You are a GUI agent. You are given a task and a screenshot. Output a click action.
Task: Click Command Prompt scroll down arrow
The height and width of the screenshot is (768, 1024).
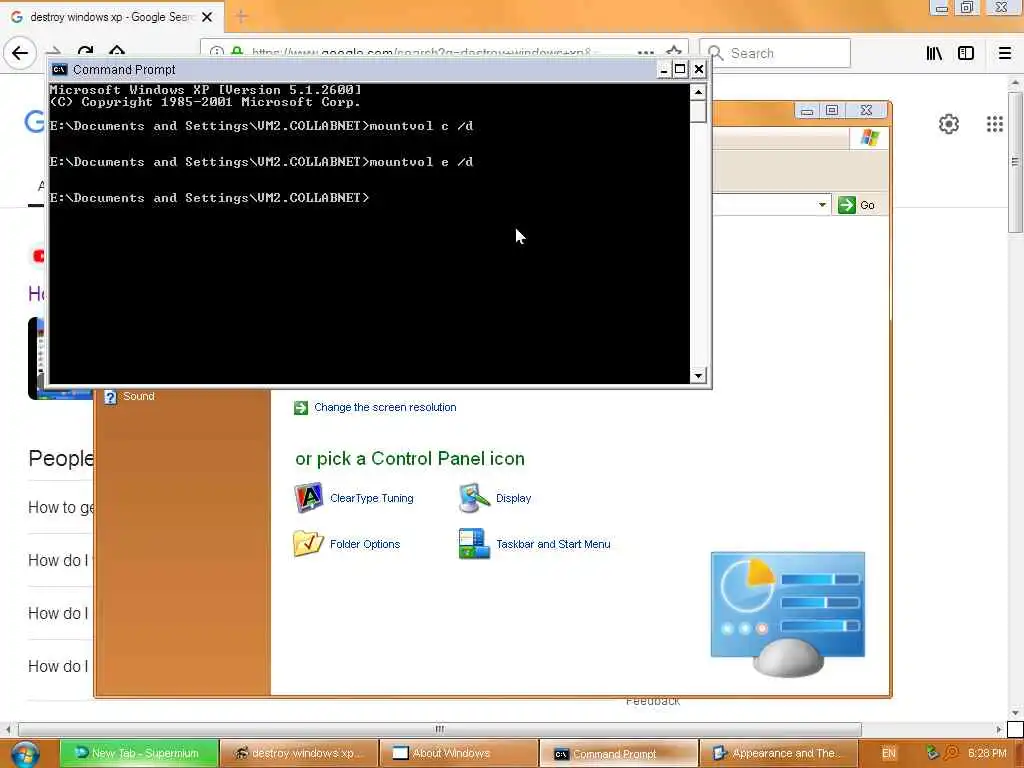698,376
